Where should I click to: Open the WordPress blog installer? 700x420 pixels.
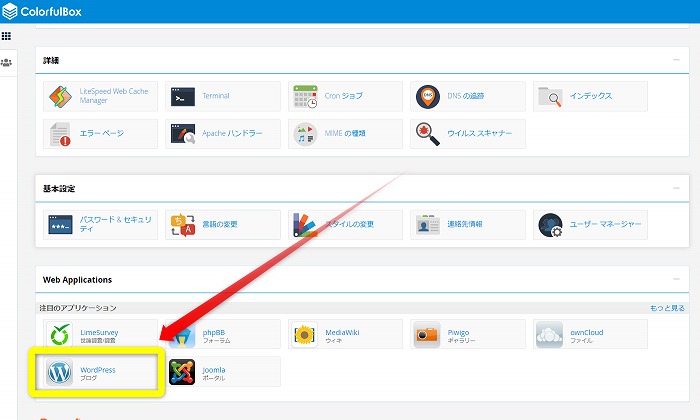(60, 373)
